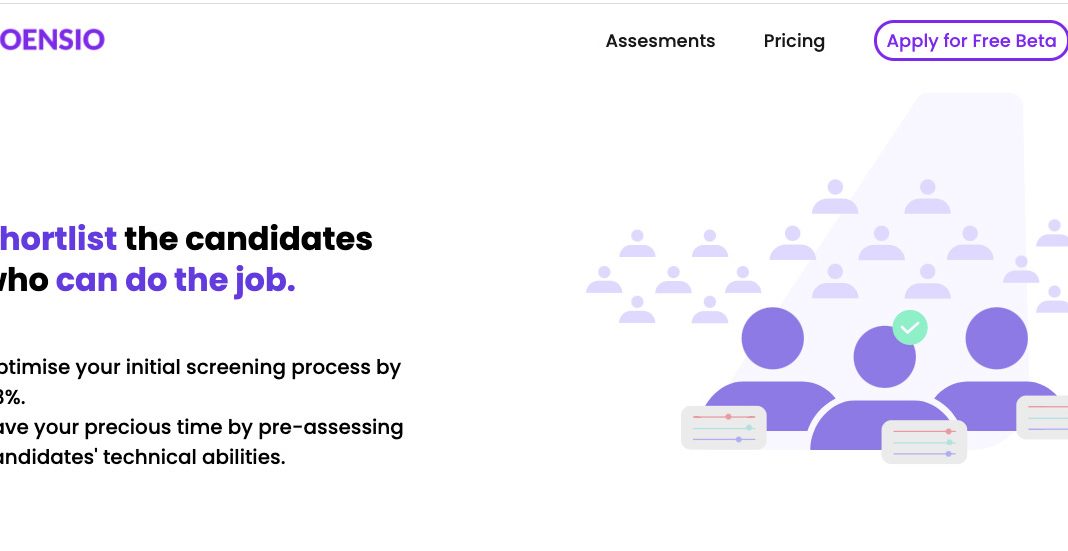Open the Assesments menu item
The width and height of the screenshot is (1068, 551).
click(x=660, y=41)
